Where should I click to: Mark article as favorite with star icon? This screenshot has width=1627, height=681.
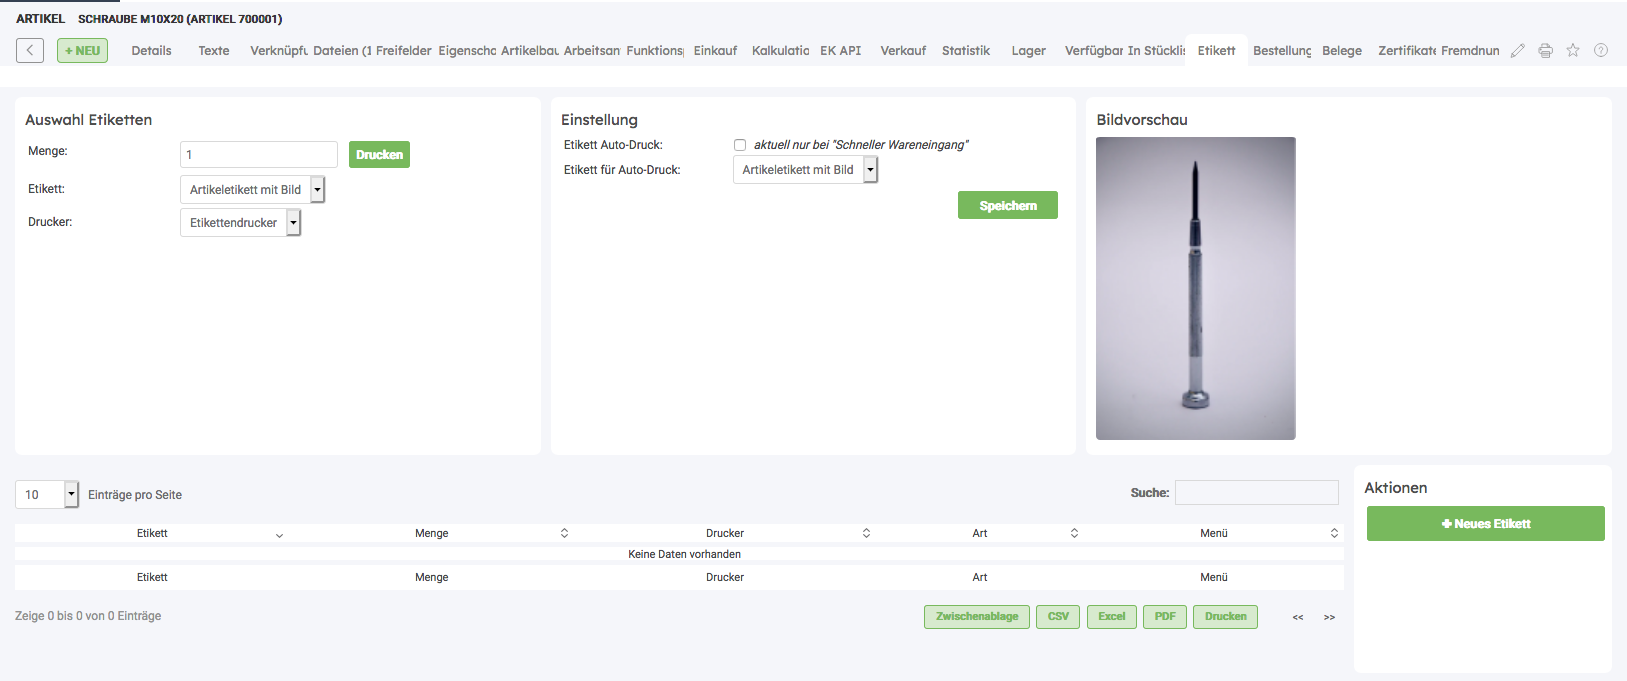(1573, 50)
